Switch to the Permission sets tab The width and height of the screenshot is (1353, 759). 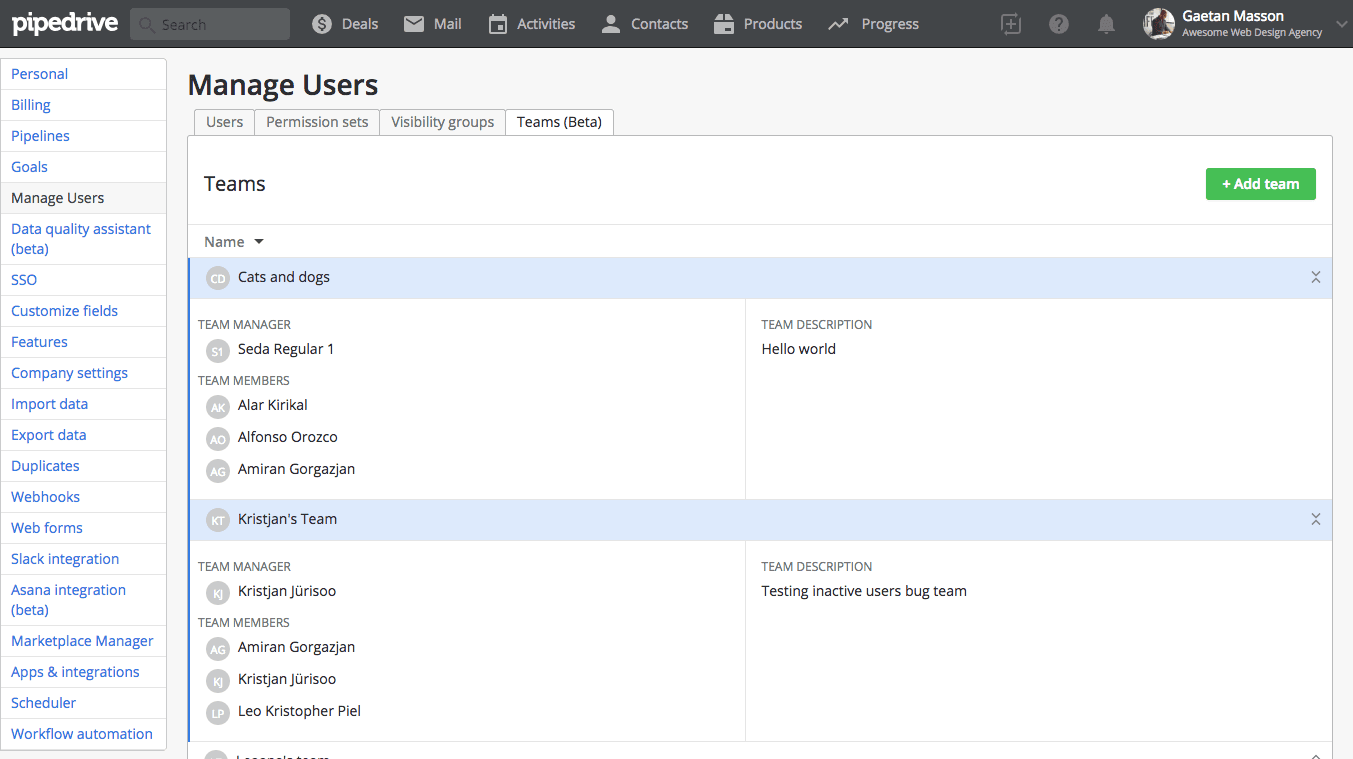point(317,122)
